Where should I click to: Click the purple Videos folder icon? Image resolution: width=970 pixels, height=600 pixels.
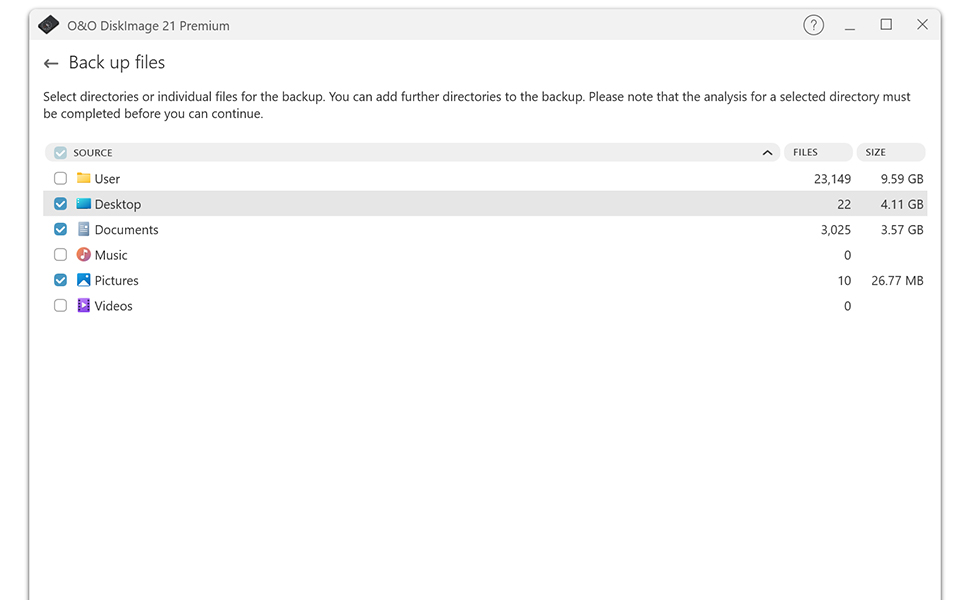coord(84,306)
